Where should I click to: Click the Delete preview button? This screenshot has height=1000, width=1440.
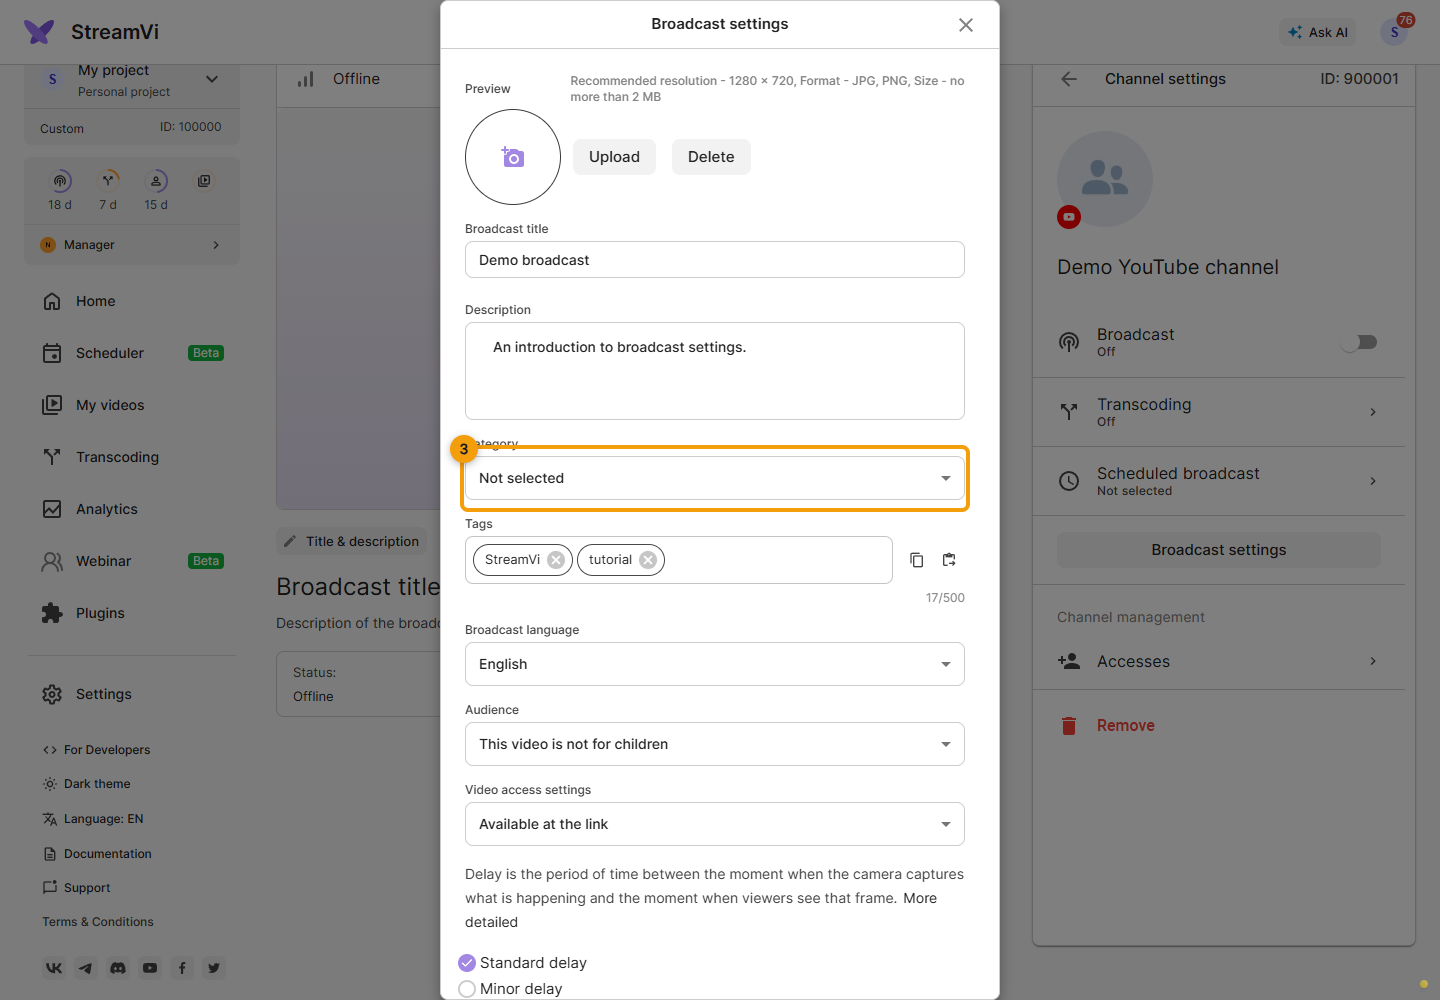click(711, 157)
